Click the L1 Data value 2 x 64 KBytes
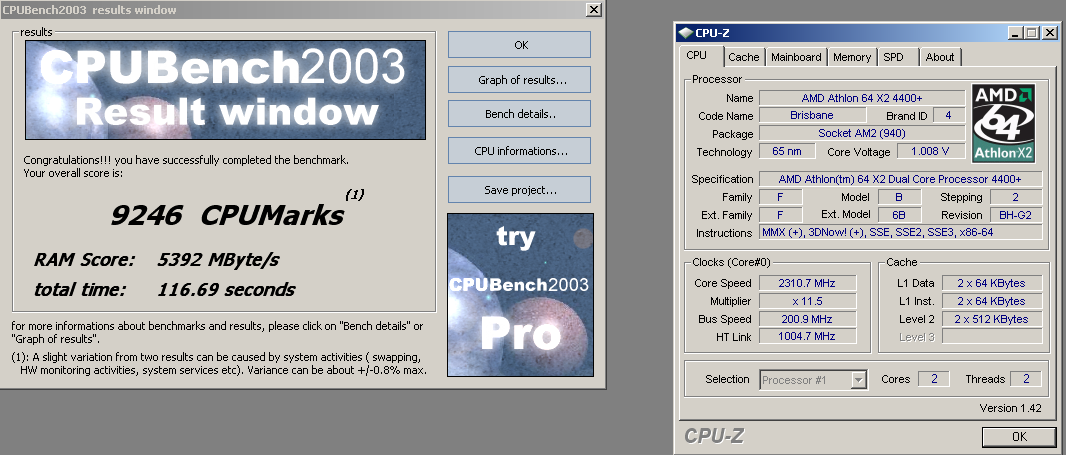Viewport: 1066px width, 455px height. tap(991, 283)
